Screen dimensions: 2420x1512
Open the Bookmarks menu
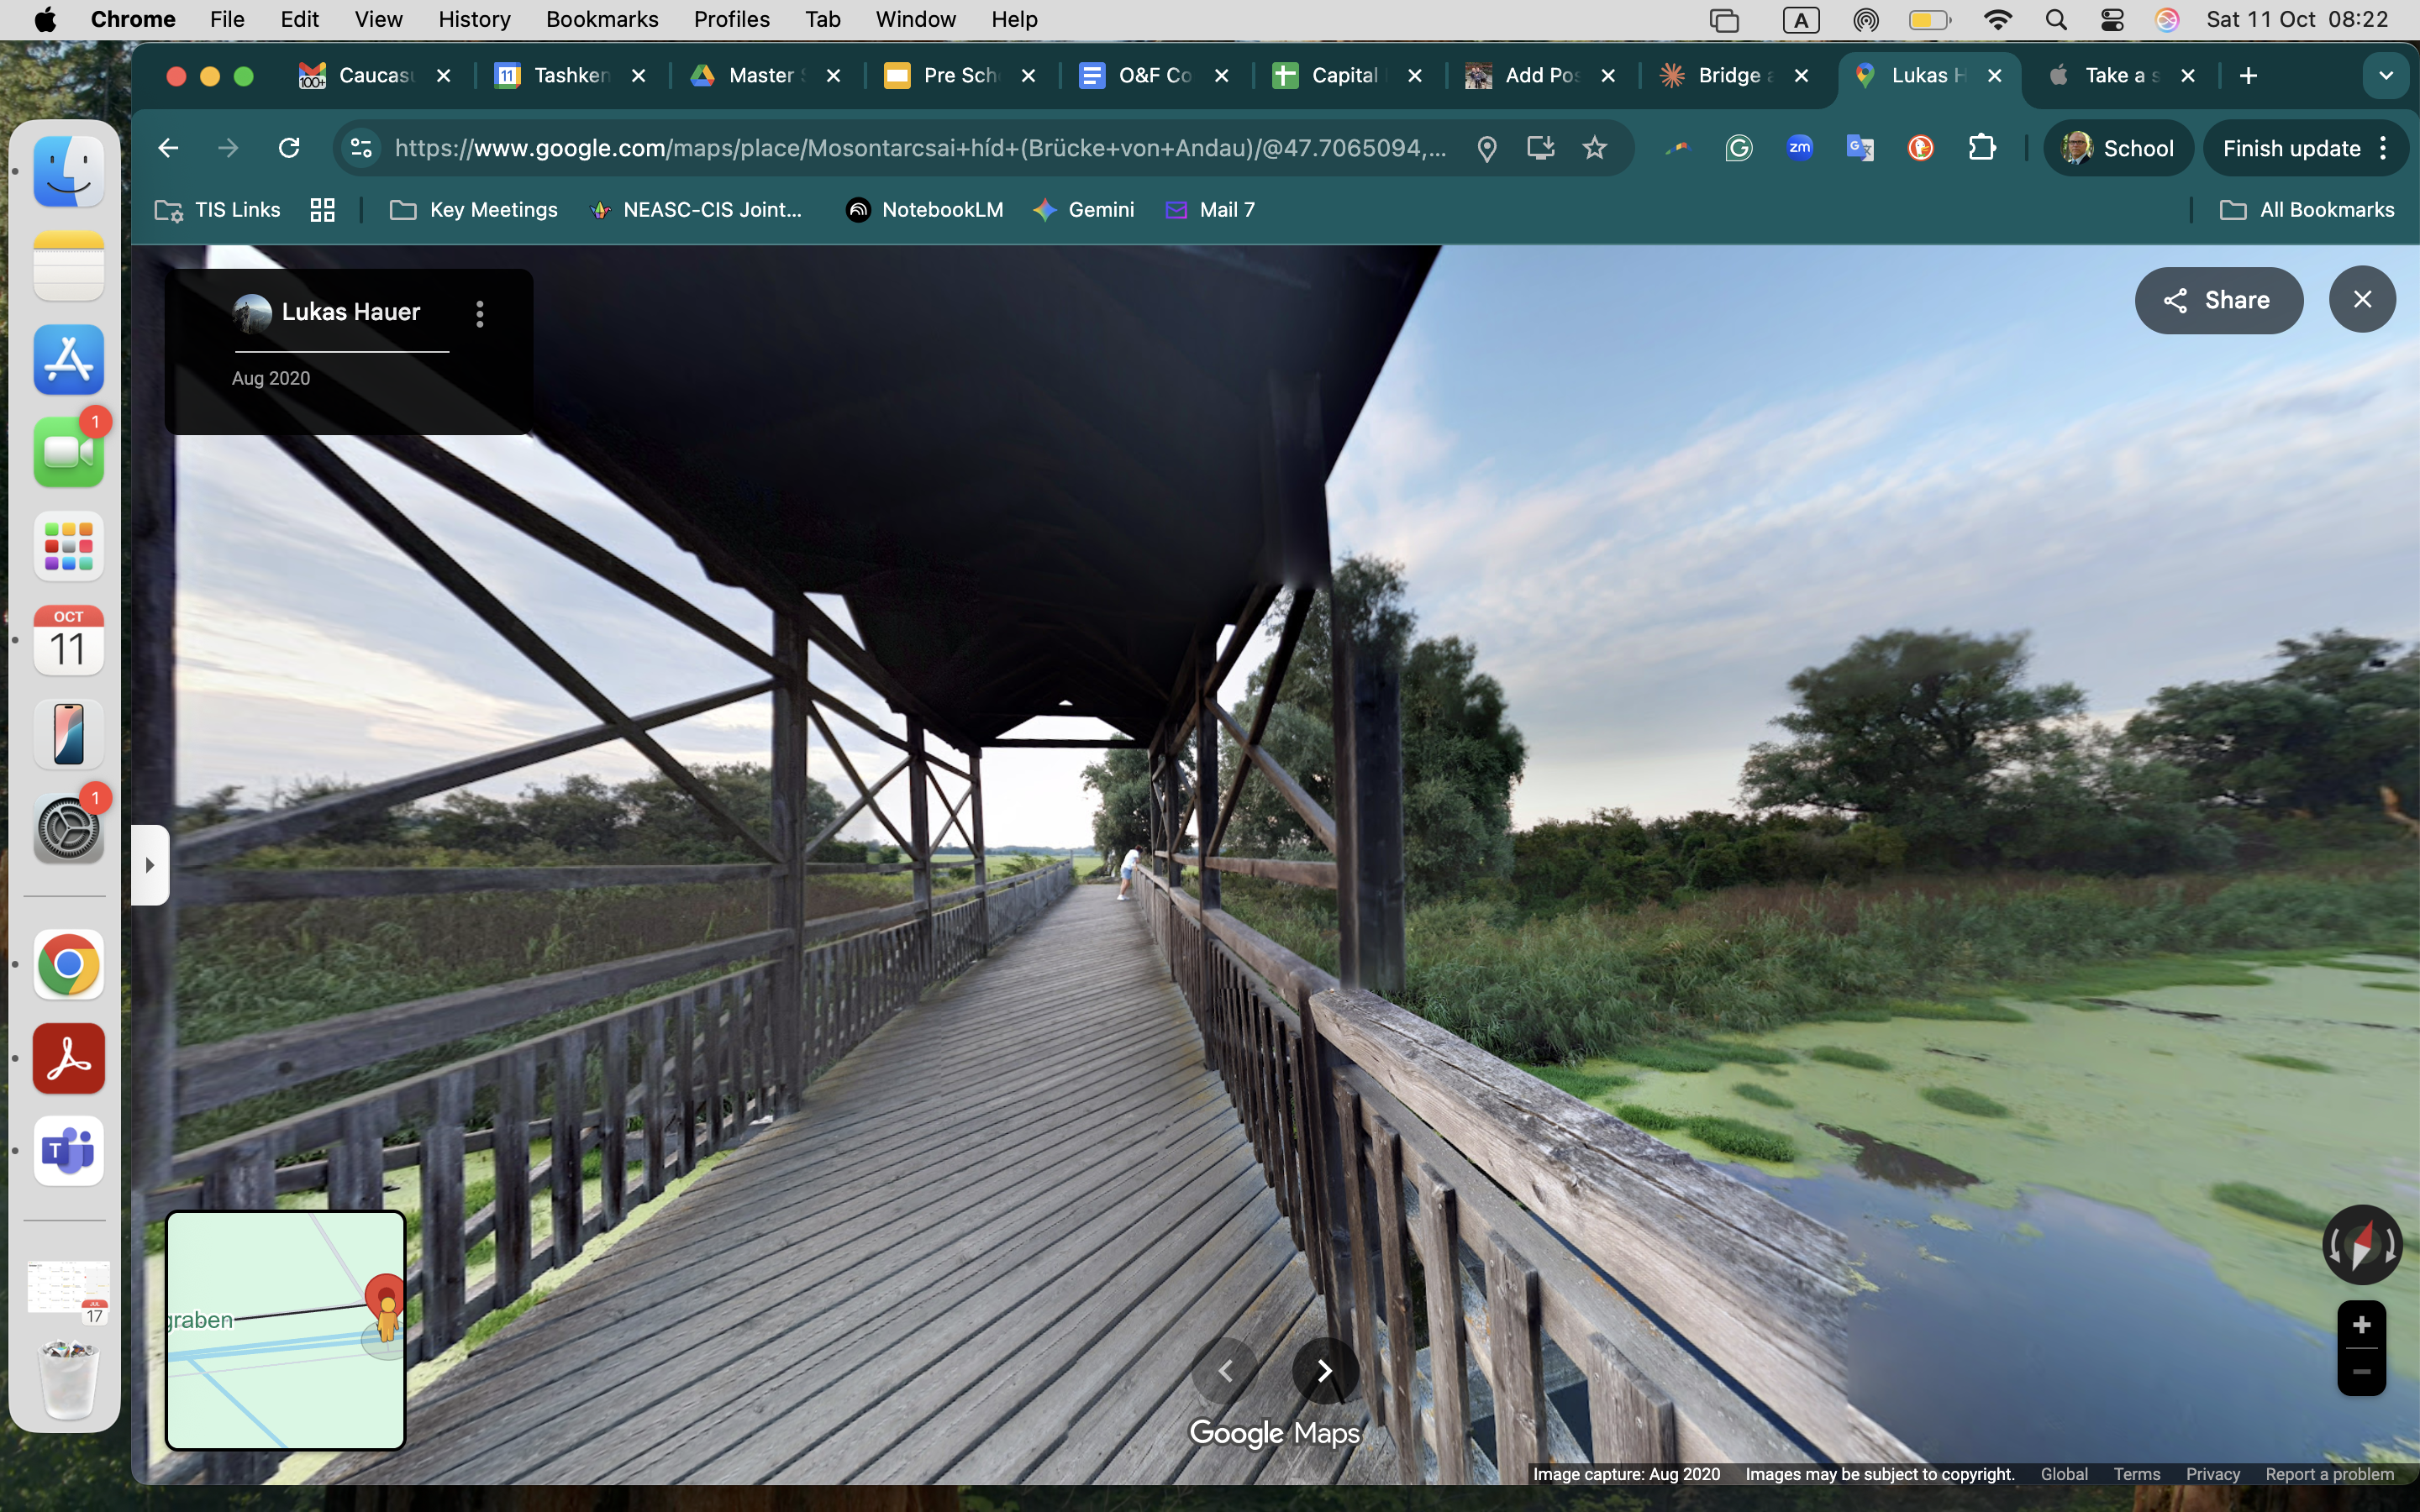coord(601,19)
